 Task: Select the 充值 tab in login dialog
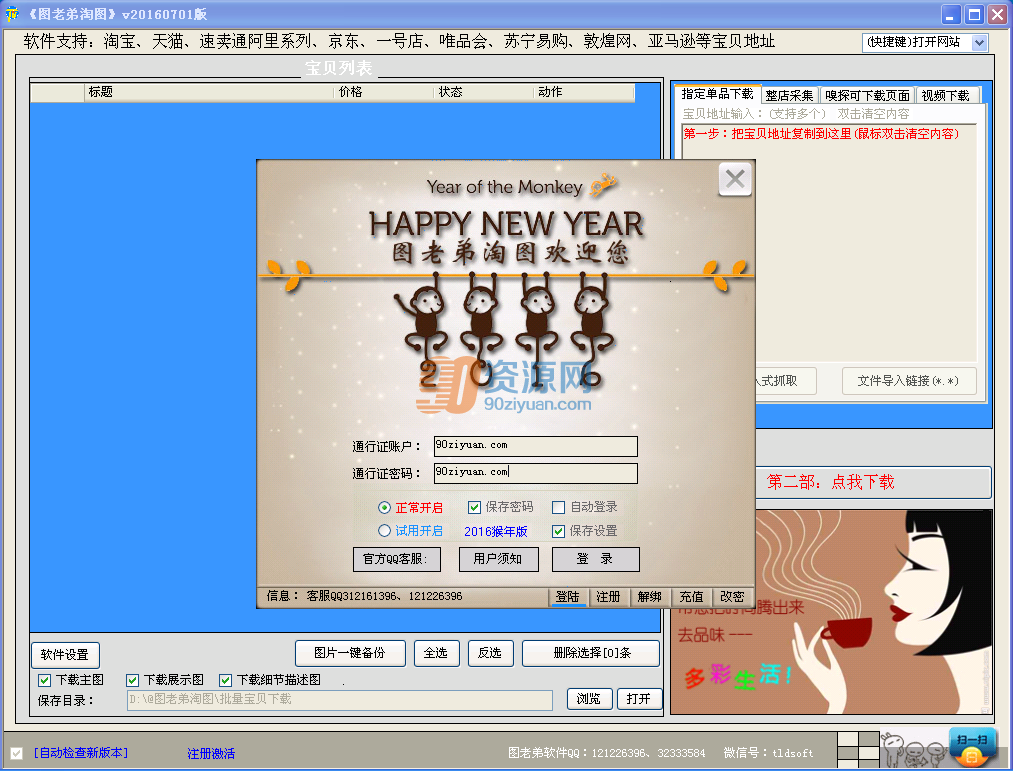tap(691, 597)
